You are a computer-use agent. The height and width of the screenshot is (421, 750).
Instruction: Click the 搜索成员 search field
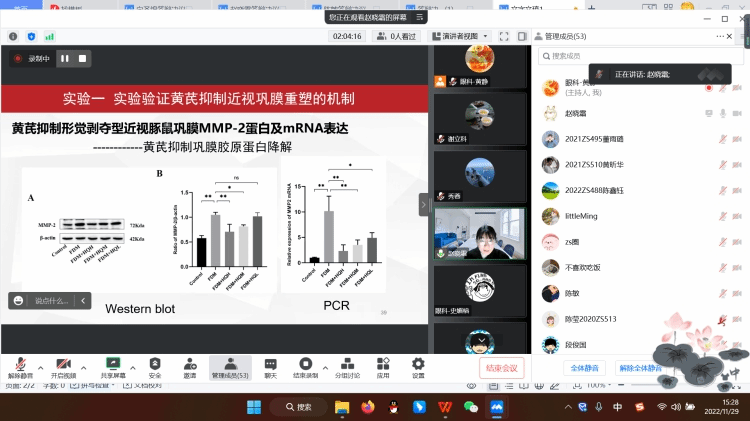(641, 56)
